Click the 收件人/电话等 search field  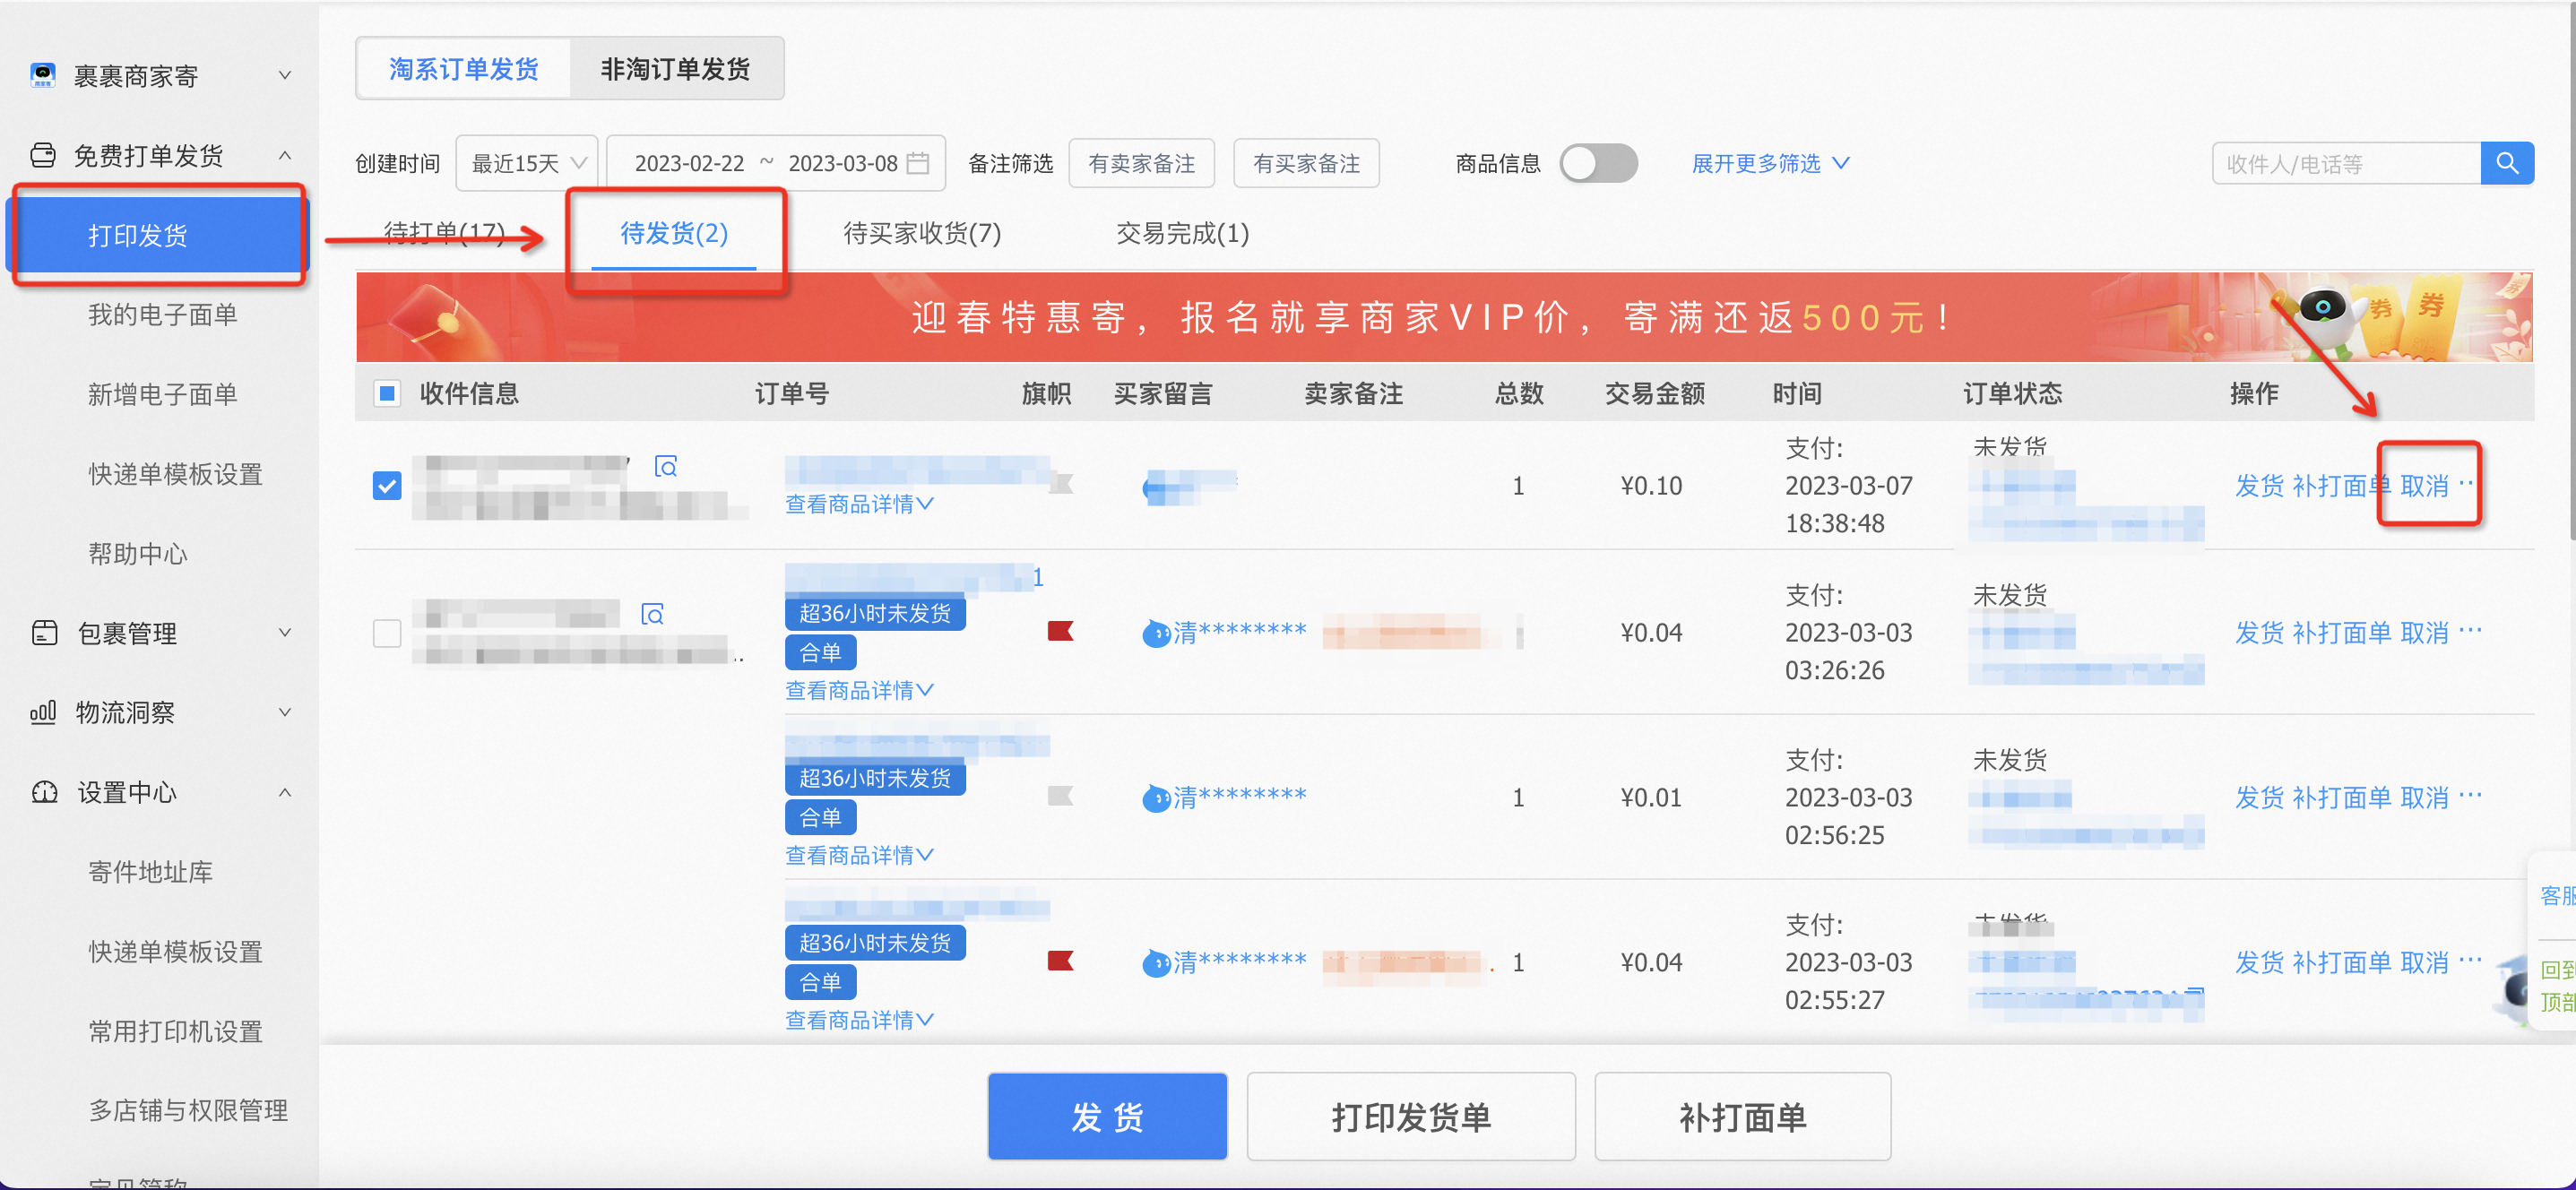click(2346, 163)
